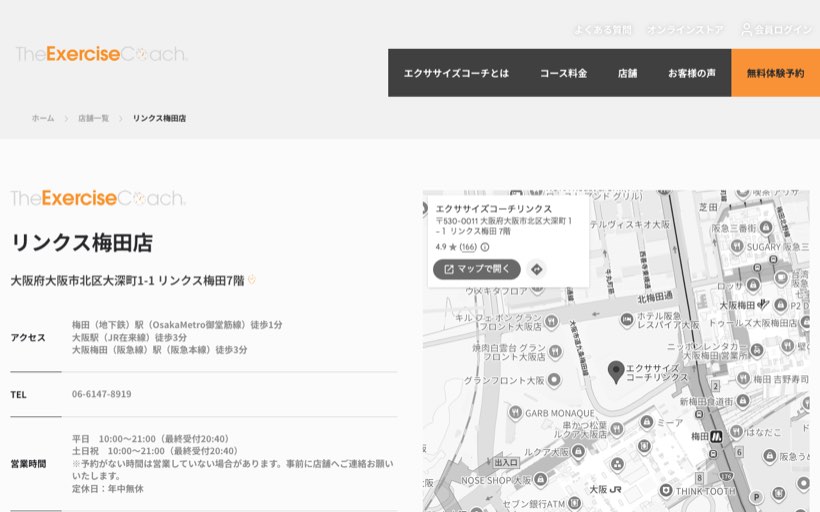
Task: Click the 土日祝 10:00〜21:00 hours line
Action: (155, 451)
